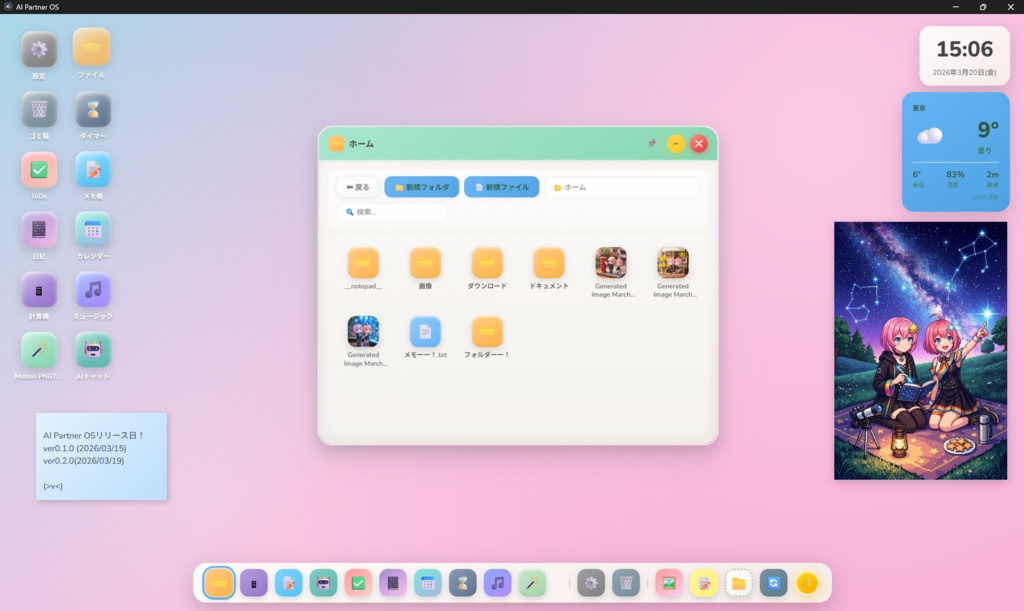Open a Generated Image March thumbnail

click(610, 263)
